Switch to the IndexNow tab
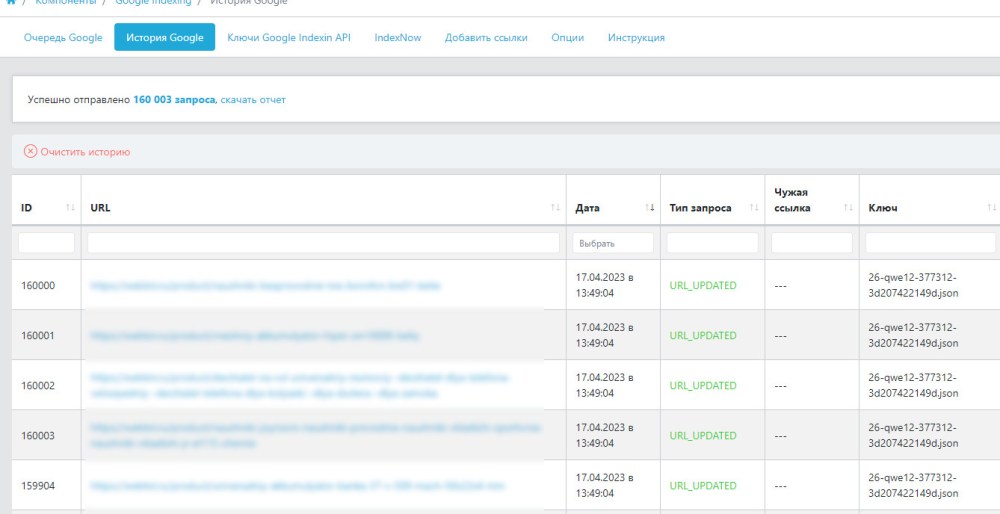The height and width of the screenshot is (514, 1000). point(398,38)
